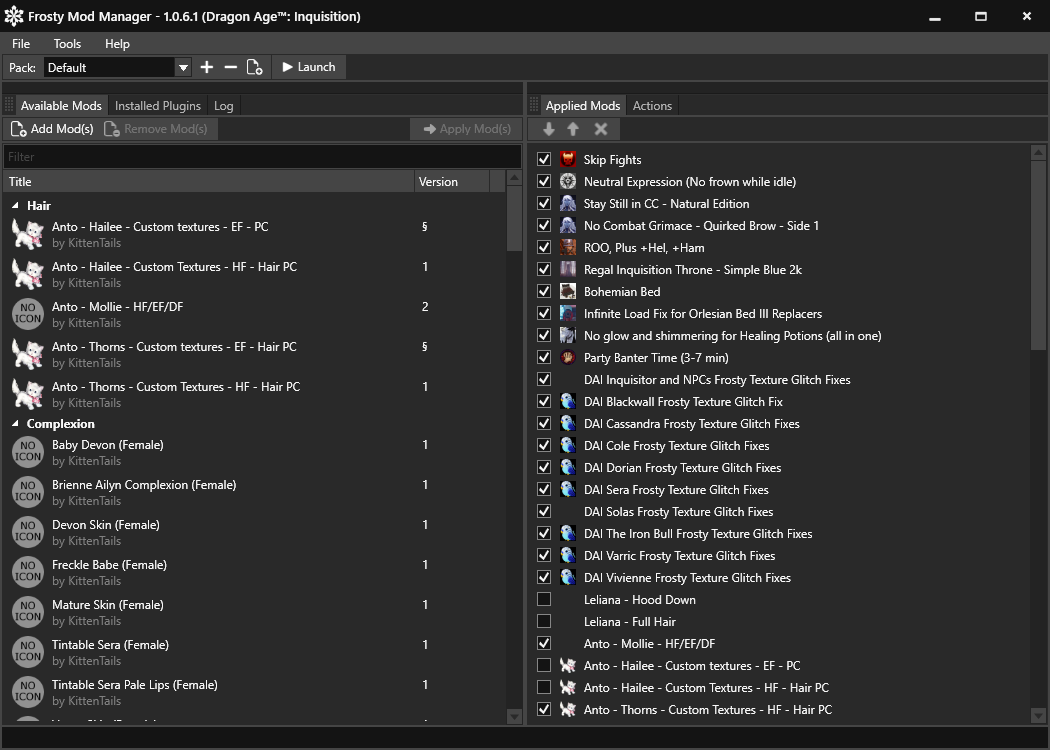Click the add pack plus icon
This screenshot has width=1050, height=750.
[207, 67]
